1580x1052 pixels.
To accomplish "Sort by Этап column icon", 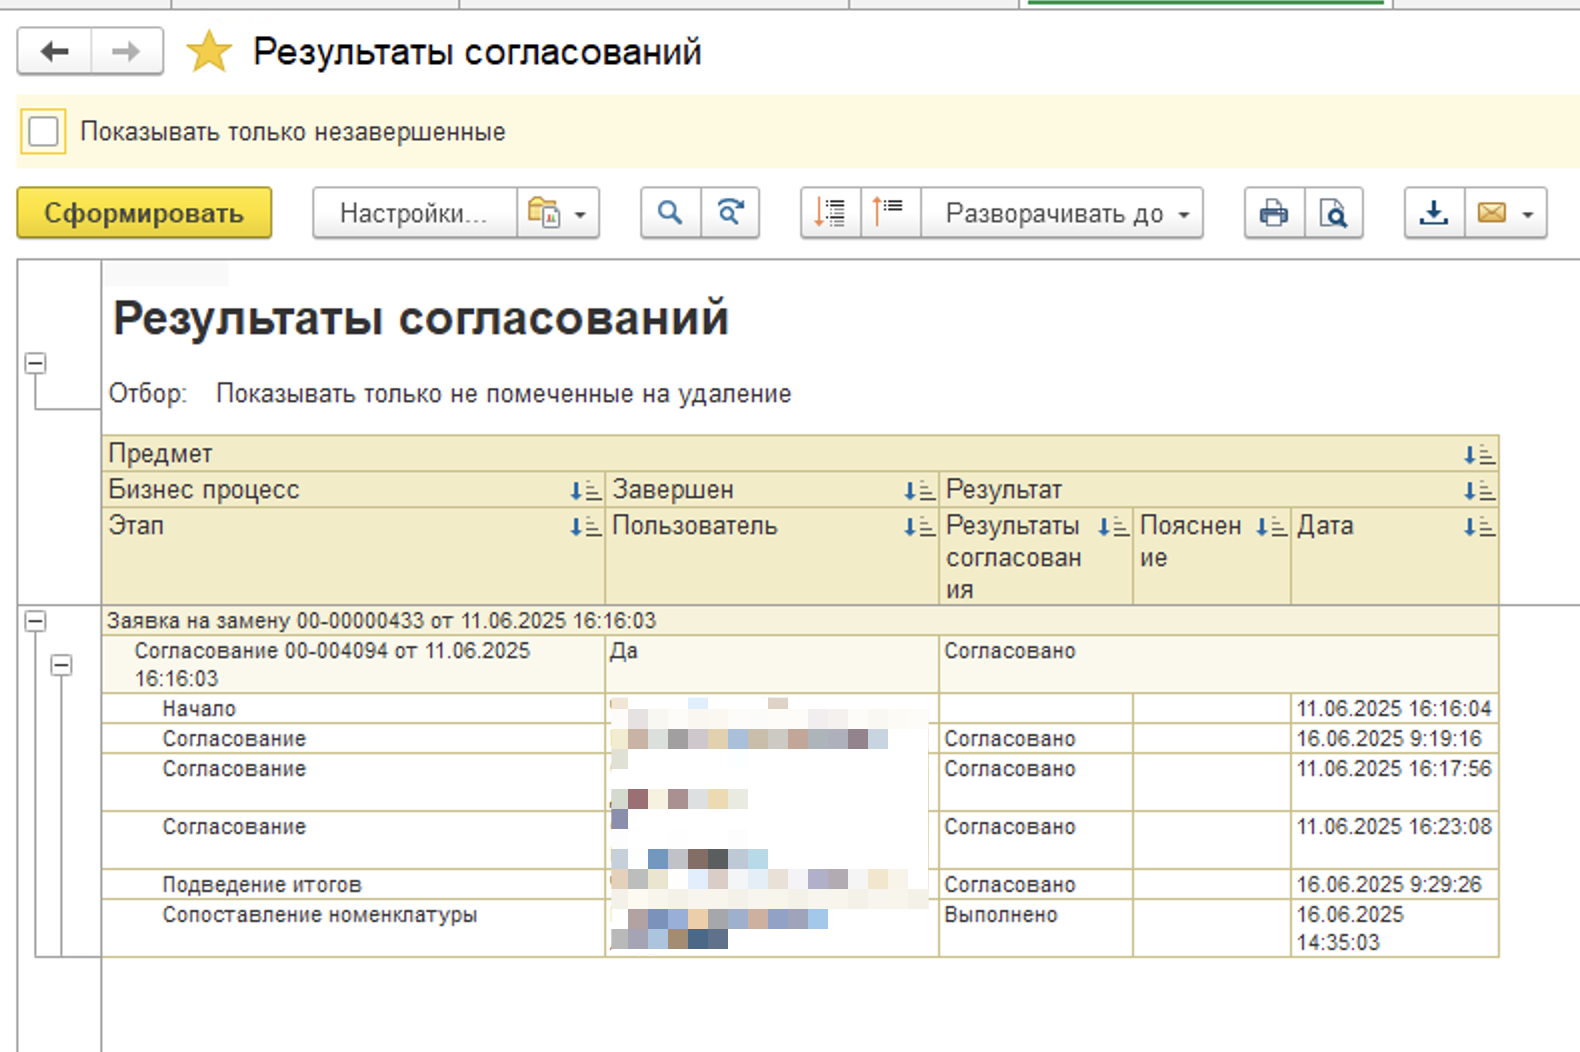I will 585,527.
